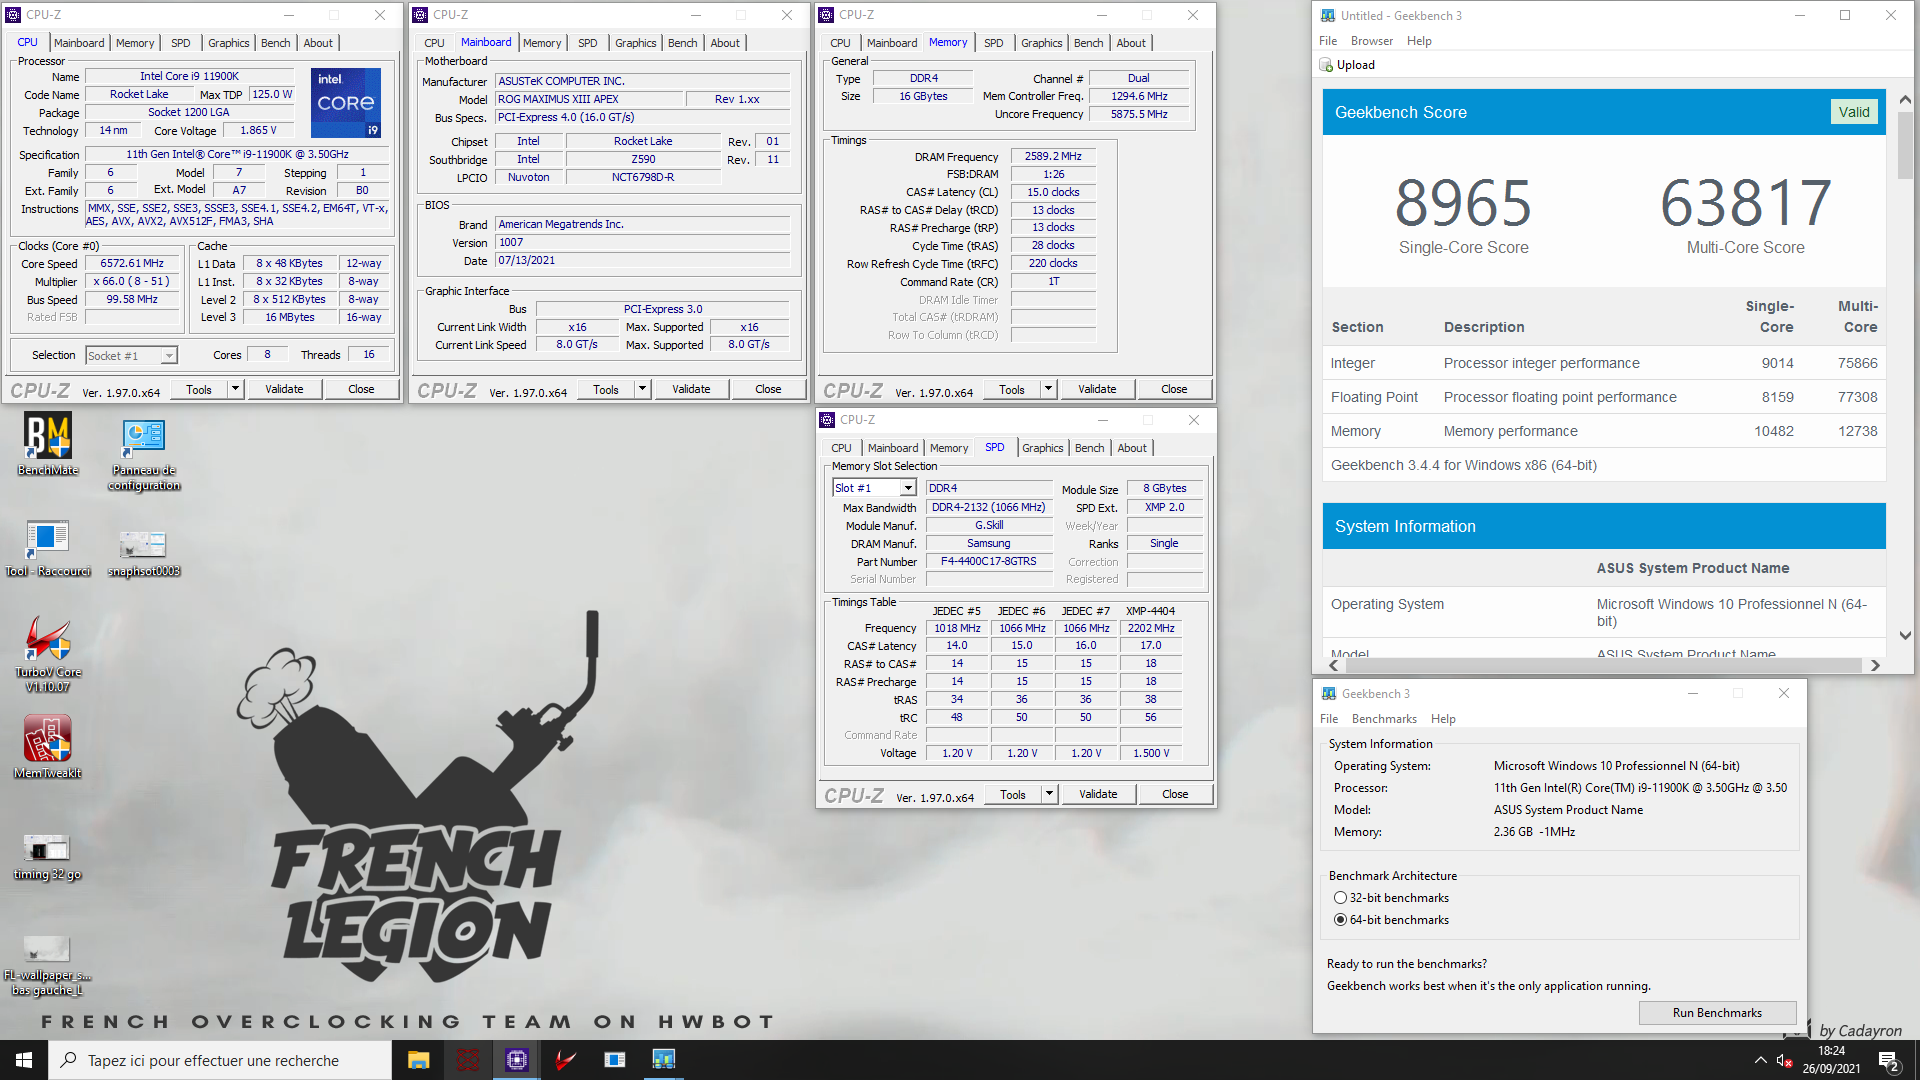Screen dimensions: 1920x1080
Task: Click the TurboV Core taskbar icon
Action: pyautogui.click(x=566, y=1060)
